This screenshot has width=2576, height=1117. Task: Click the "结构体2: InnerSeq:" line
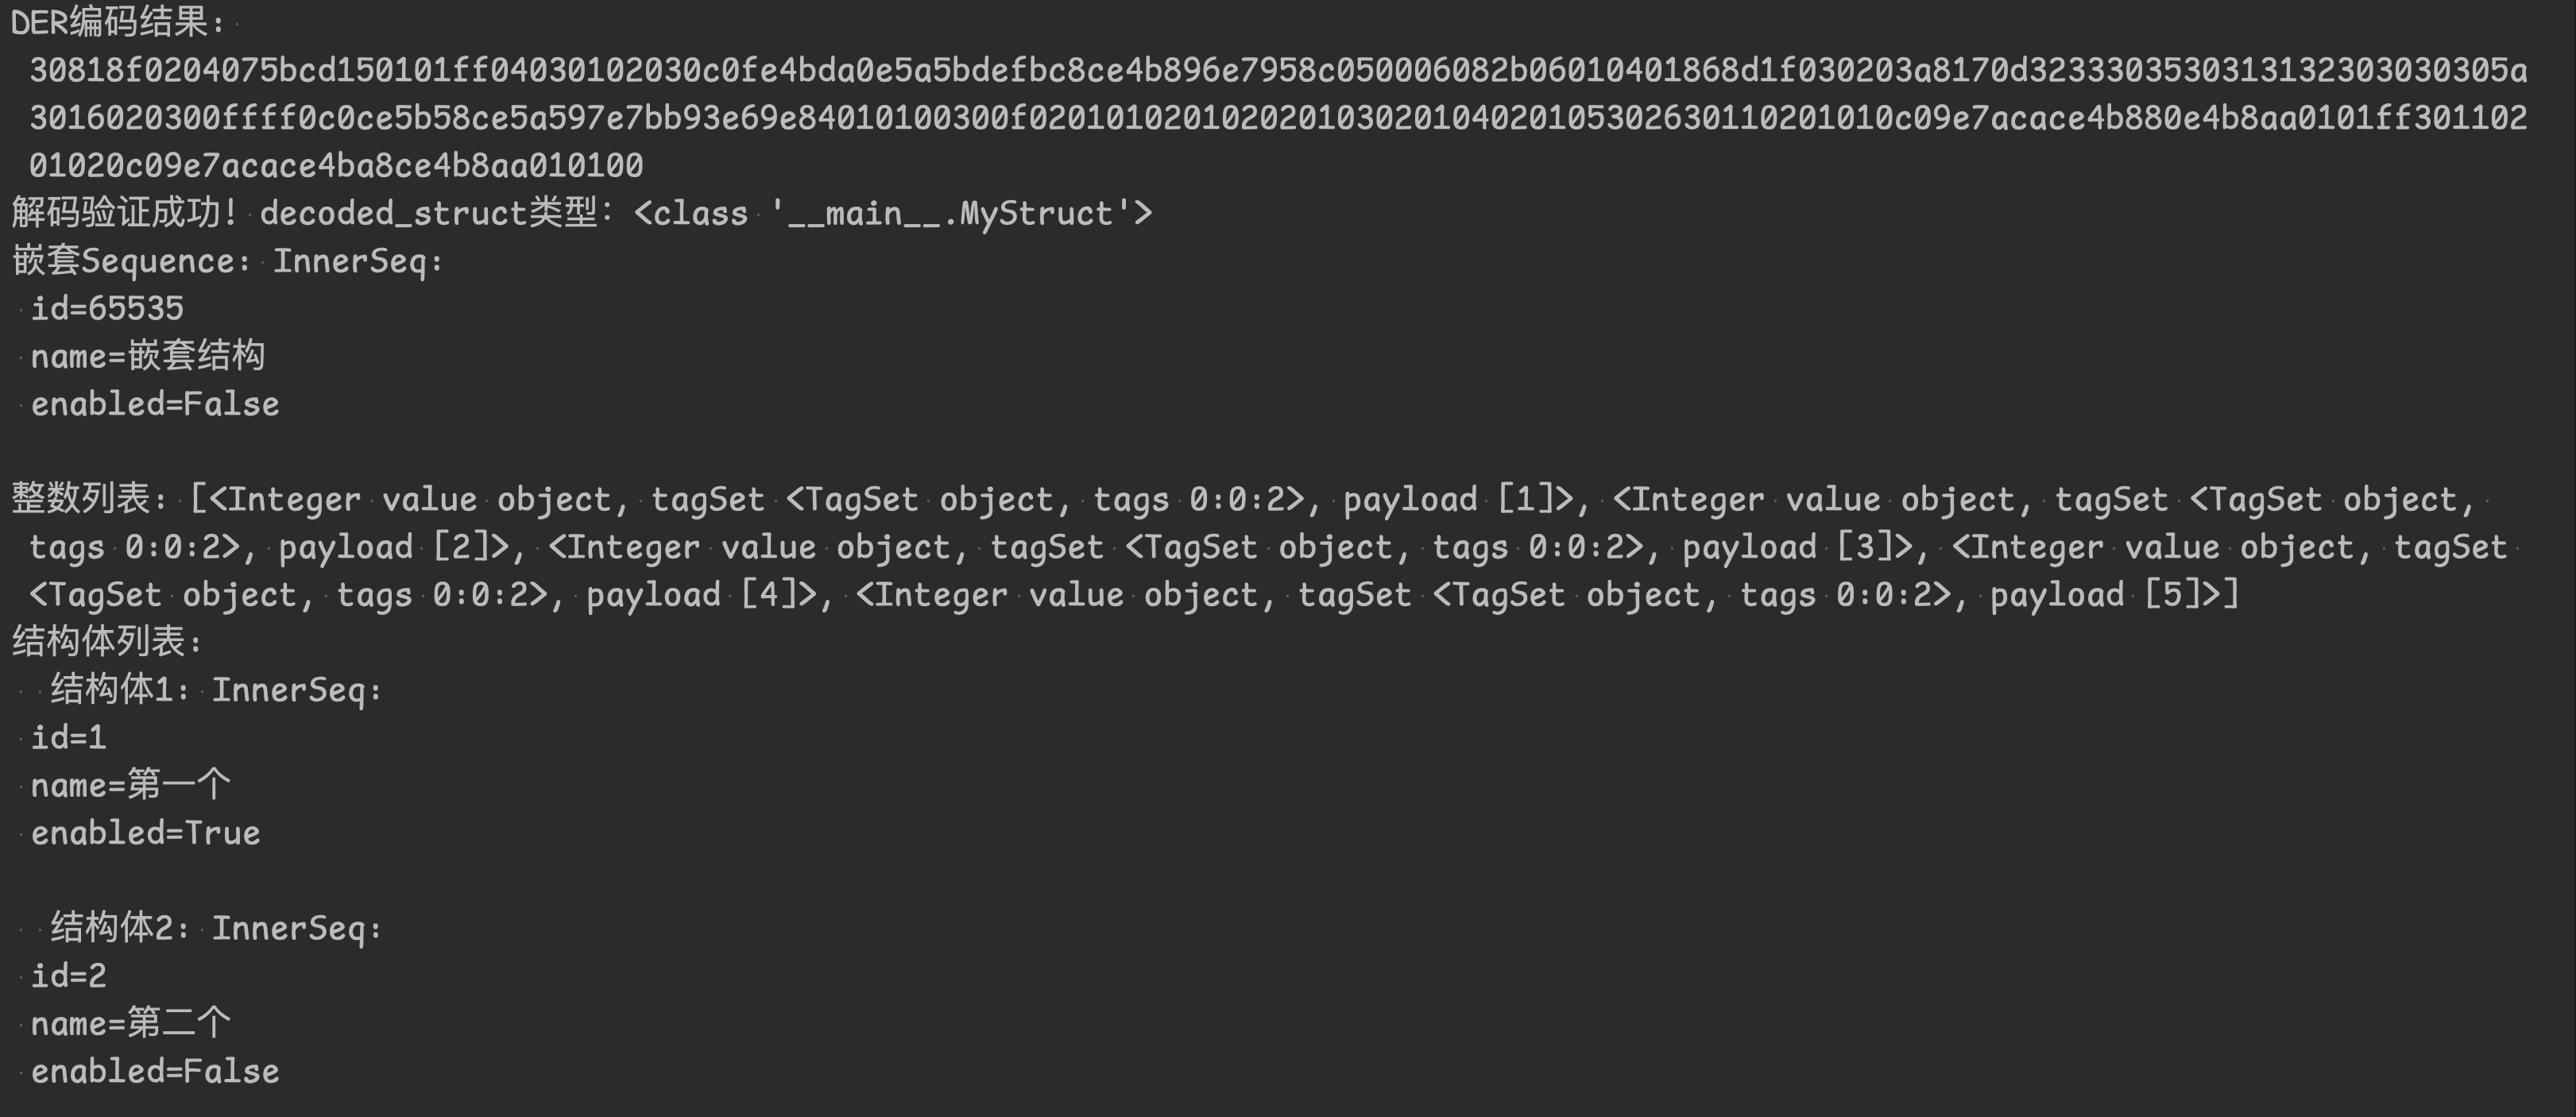[x=216, y=928]
